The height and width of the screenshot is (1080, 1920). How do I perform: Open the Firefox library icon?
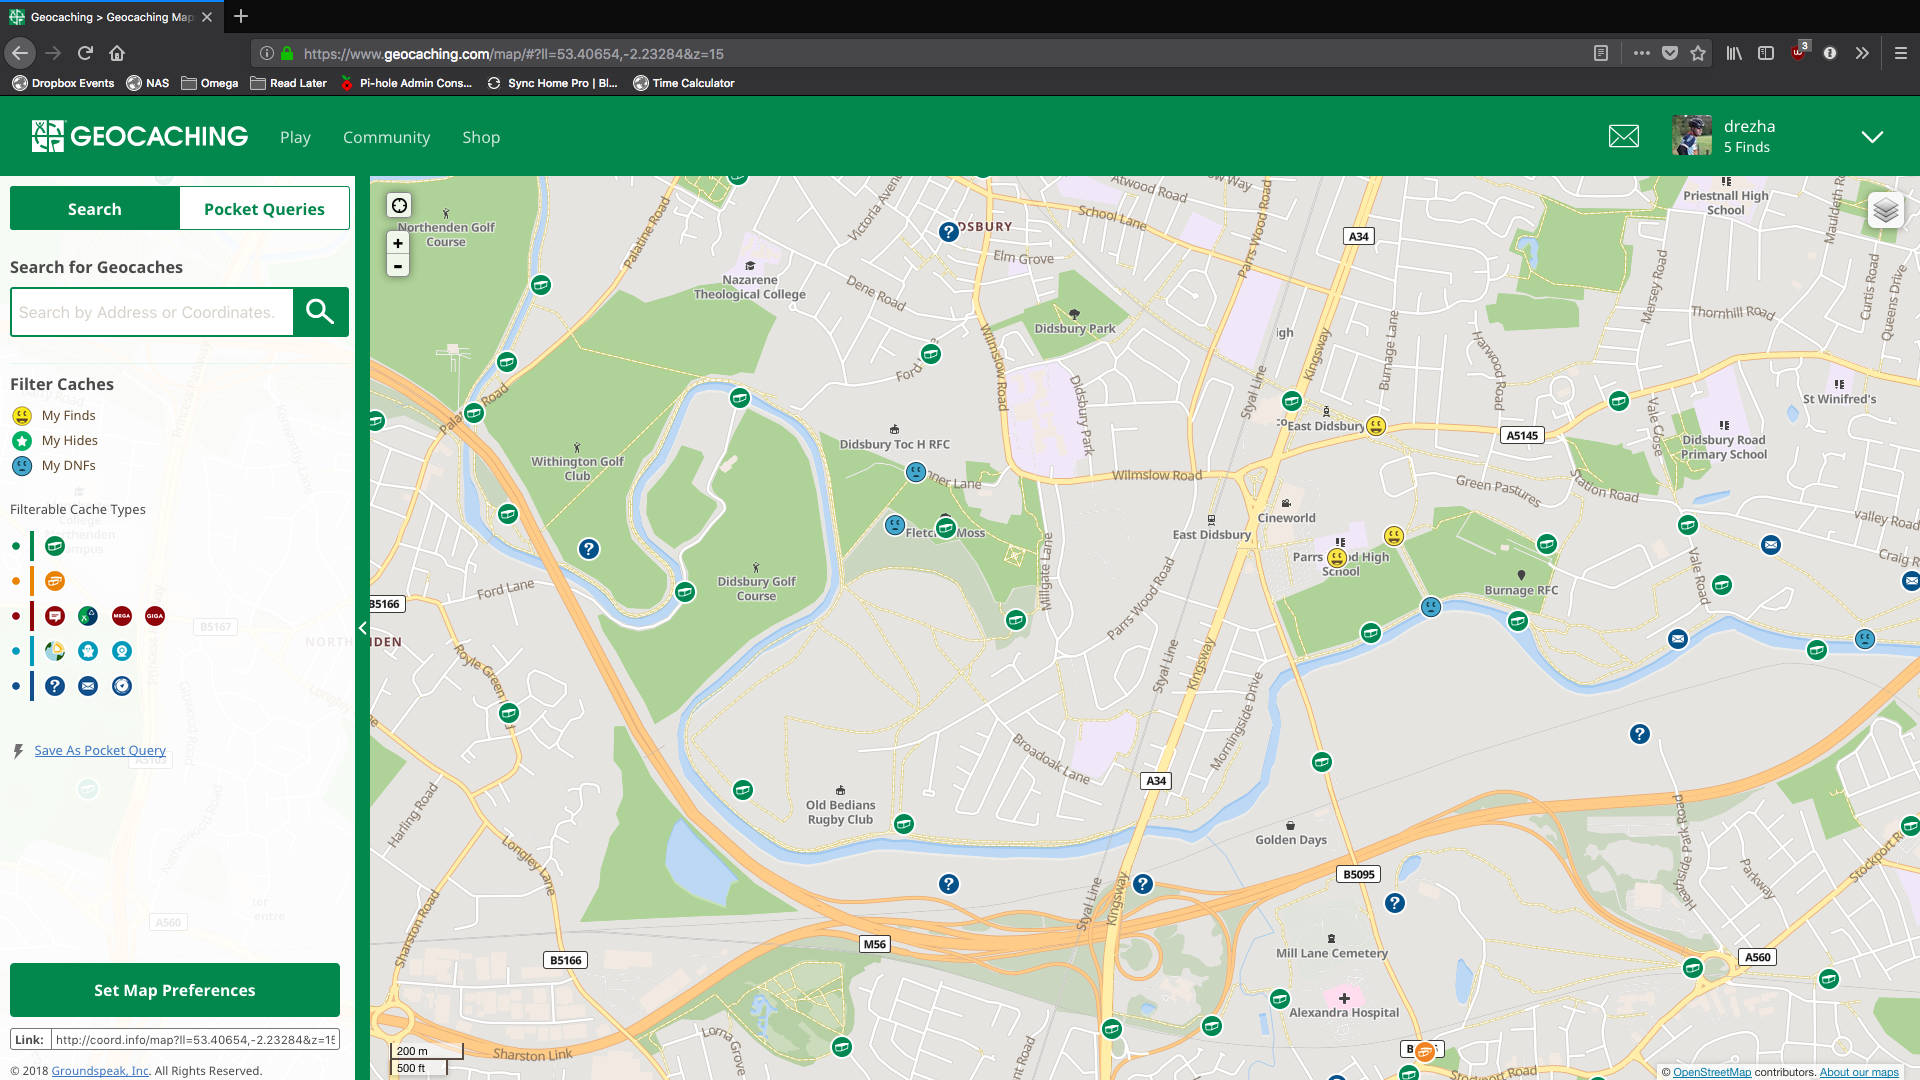[1734, 53]
